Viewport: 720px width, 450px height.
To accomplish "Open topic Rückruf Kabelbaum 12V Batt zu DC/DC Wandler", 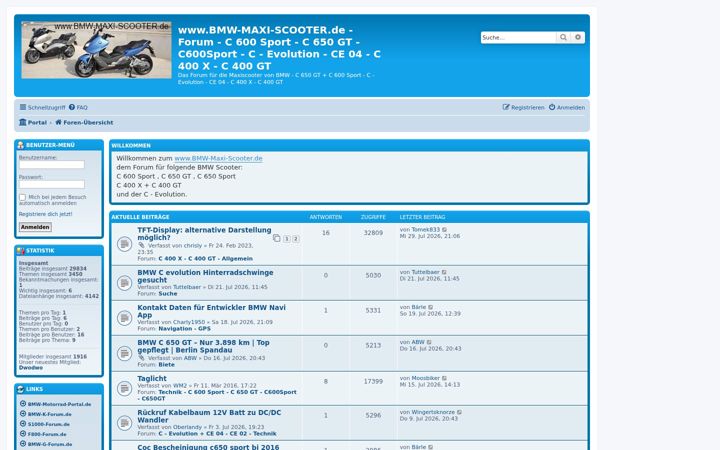I will [x=209, y=416].
